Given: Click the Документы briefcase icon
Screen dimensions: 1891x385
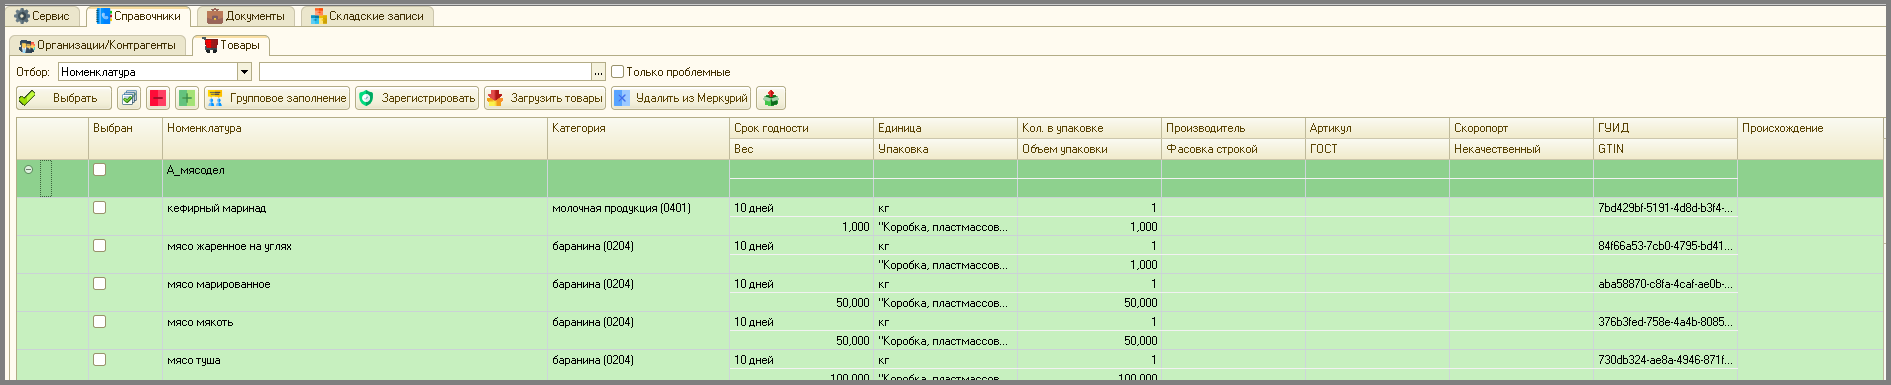Looking at the screenshot, I should point(215,16).
